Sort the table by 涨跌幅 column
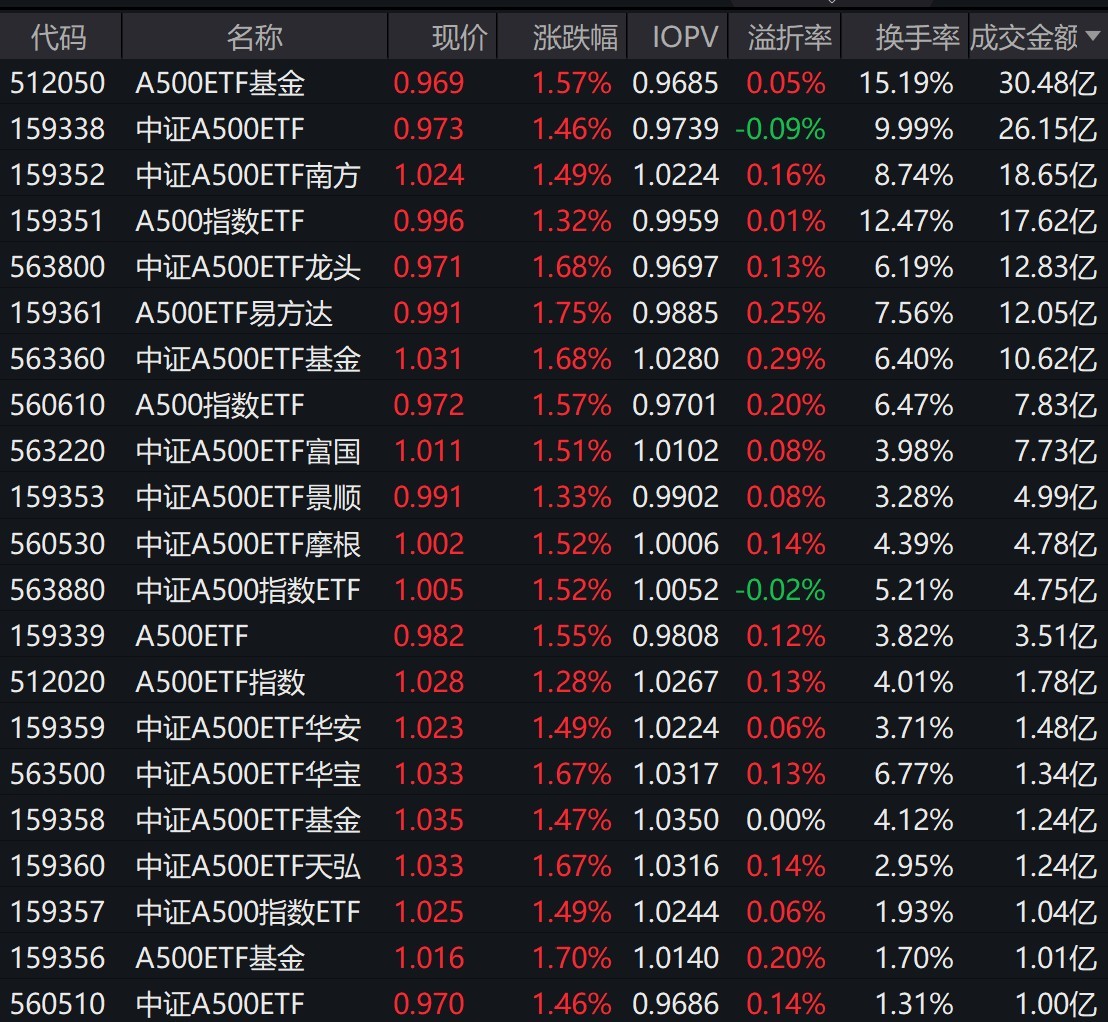This screenshot has width=1108, height=1022. click(574, 38)
